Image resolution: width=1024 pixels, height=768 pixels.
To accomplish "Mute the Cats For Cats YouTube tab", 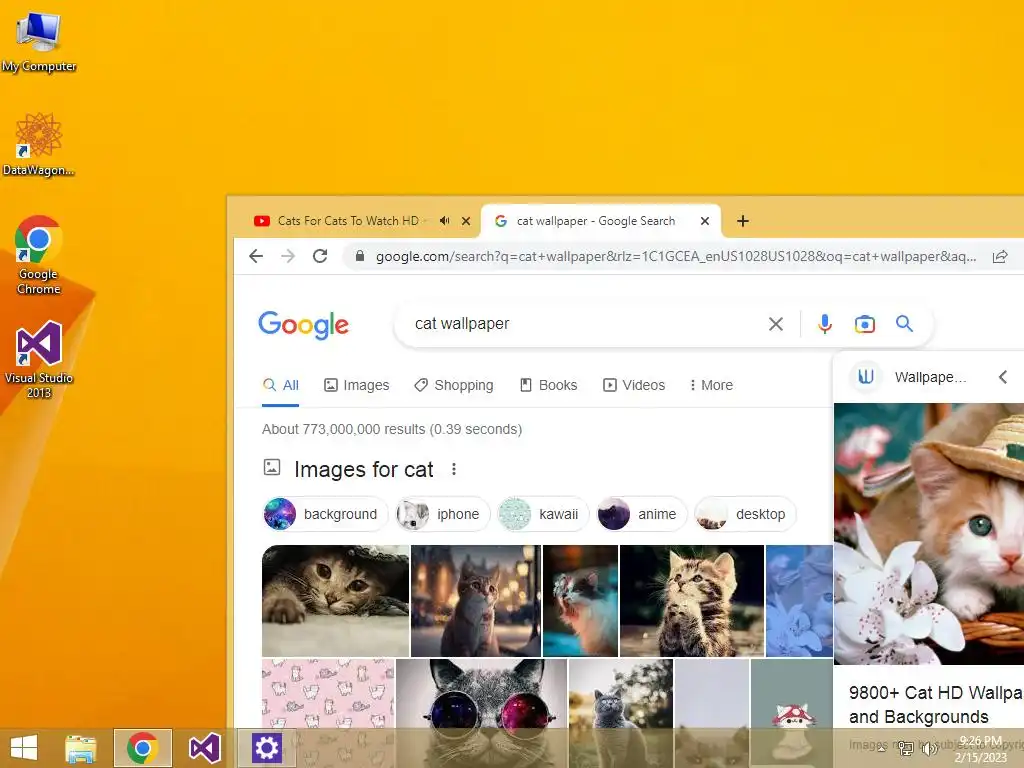I will pos(445,221).
